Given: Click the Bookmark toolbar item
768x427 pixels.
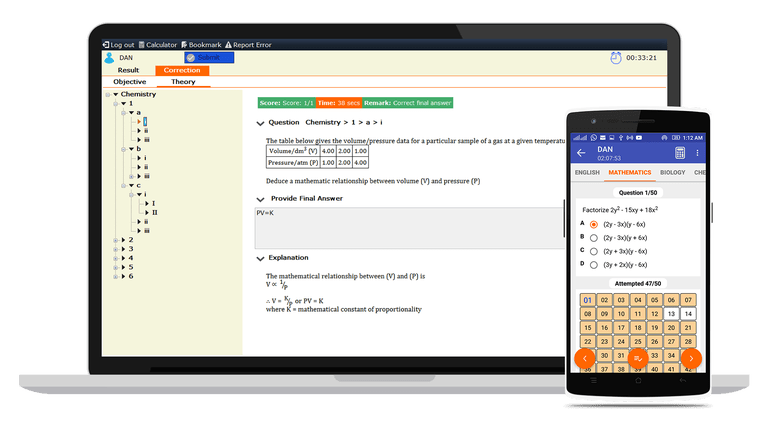Looking at the screenshot, I should pos(201,45).
